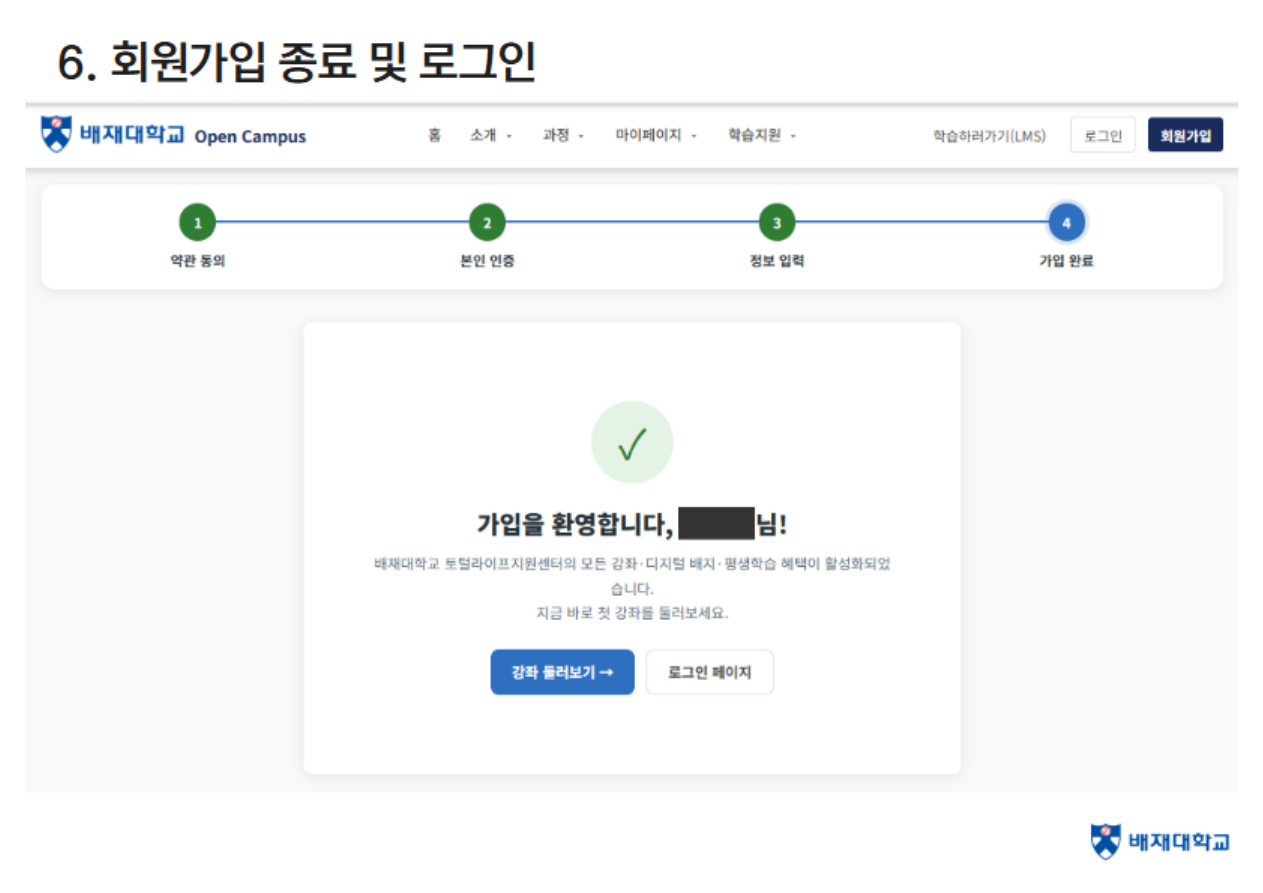Expand the 마이페이지 dropdown menu

point(656,136)
